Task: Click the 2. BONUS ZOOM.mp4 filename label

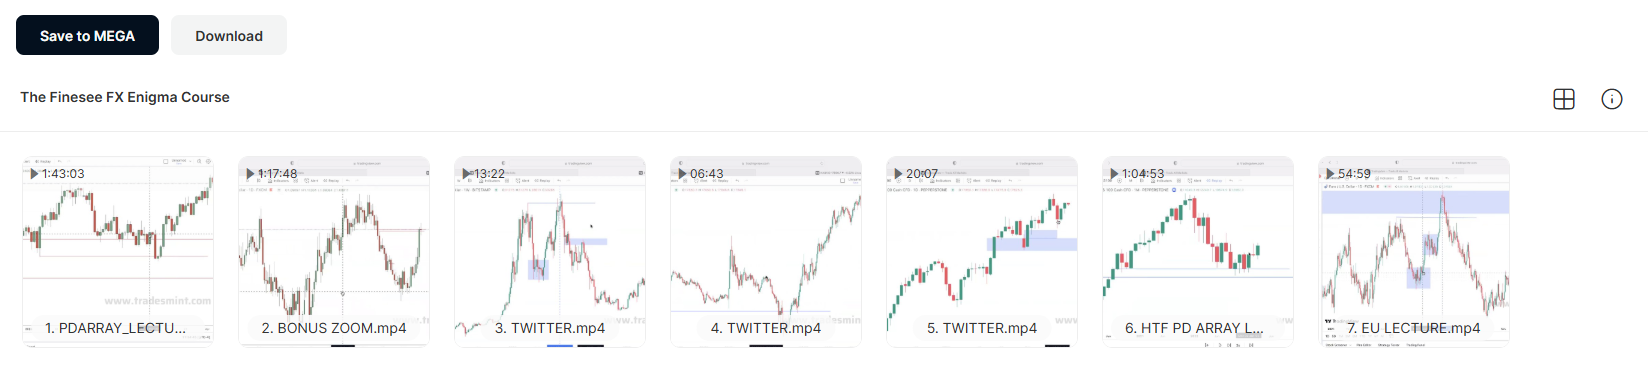Action: 334,328
